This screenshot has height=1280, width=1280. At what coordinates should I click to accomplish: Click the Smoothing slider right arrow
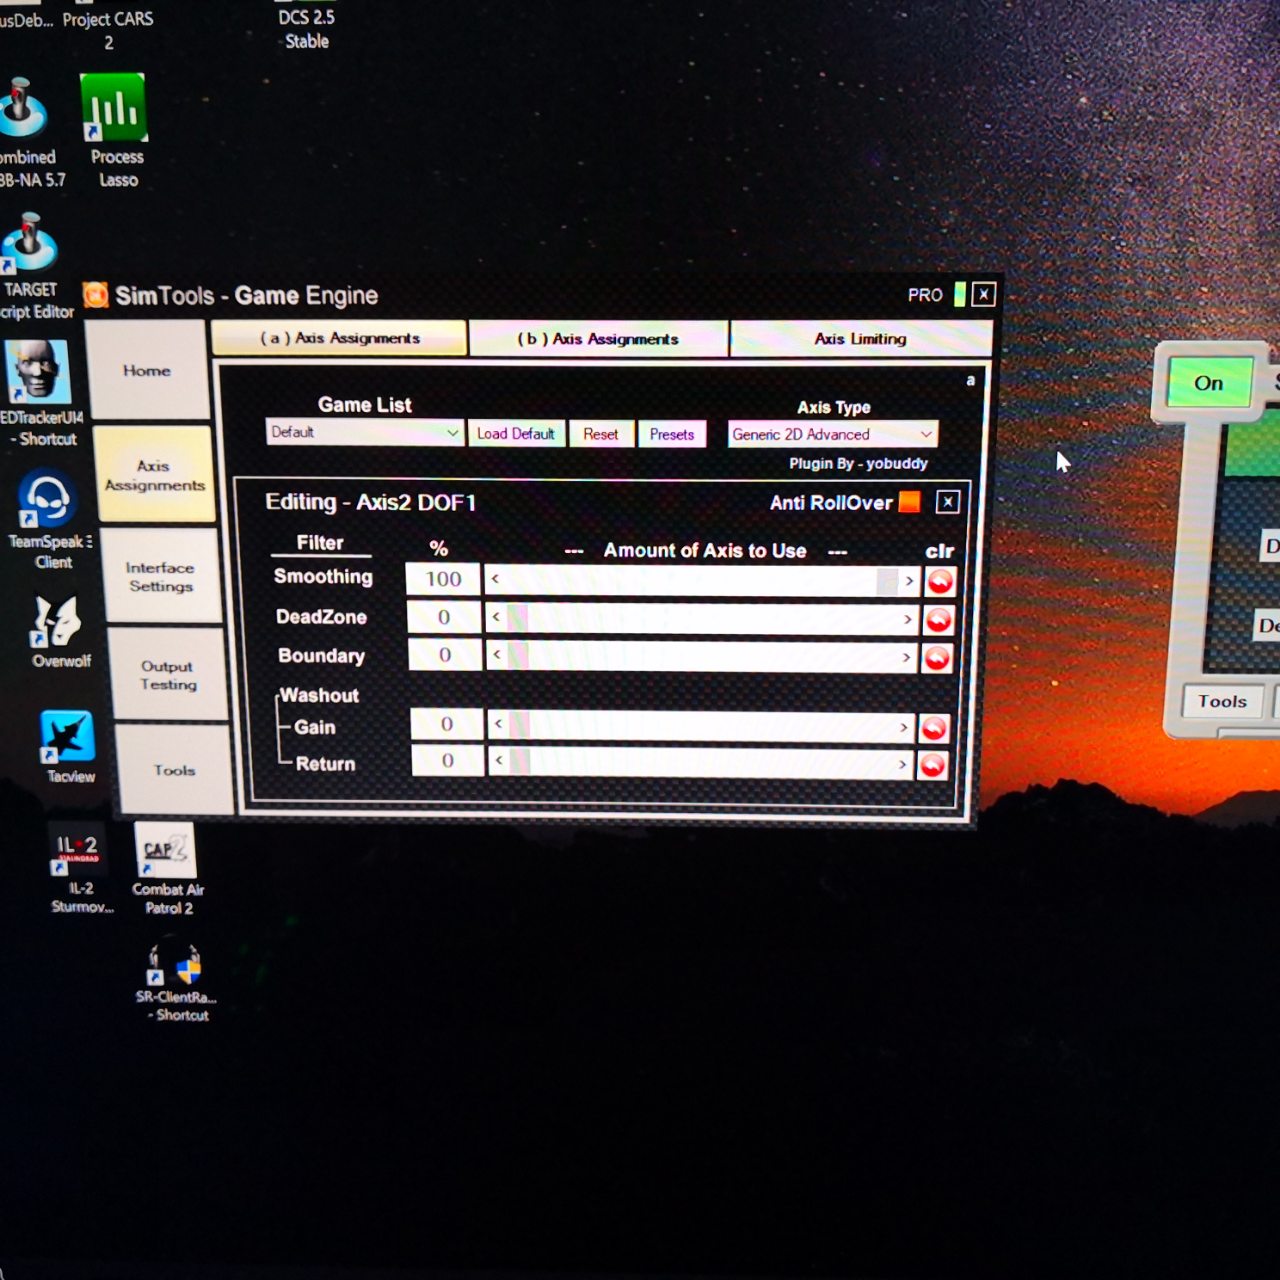tap(909, 581)
